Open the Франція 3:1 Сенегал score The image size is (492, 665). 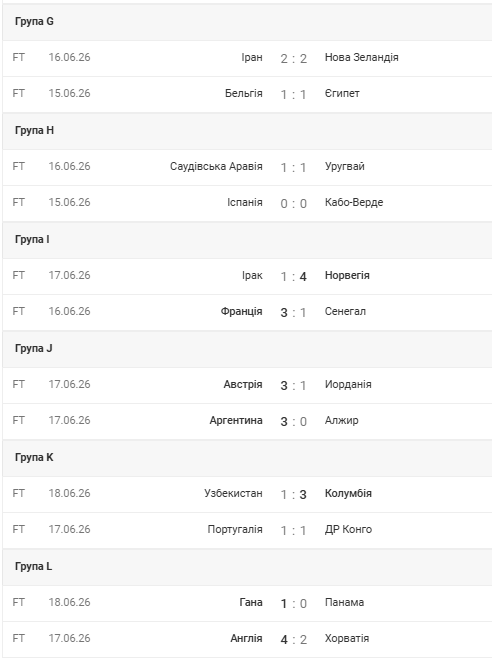point(294,313)
